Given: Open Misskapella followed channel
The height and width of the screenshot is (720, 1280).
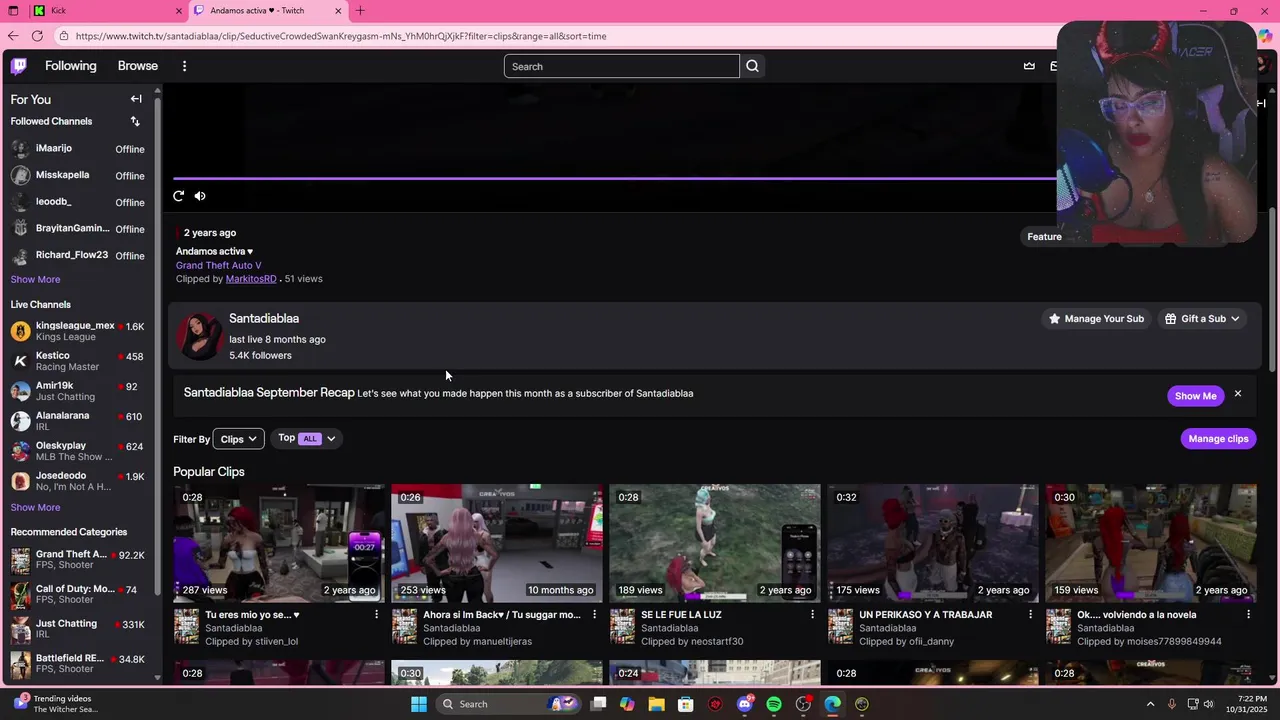Looking at the screenshot, I should pos(78,175).
